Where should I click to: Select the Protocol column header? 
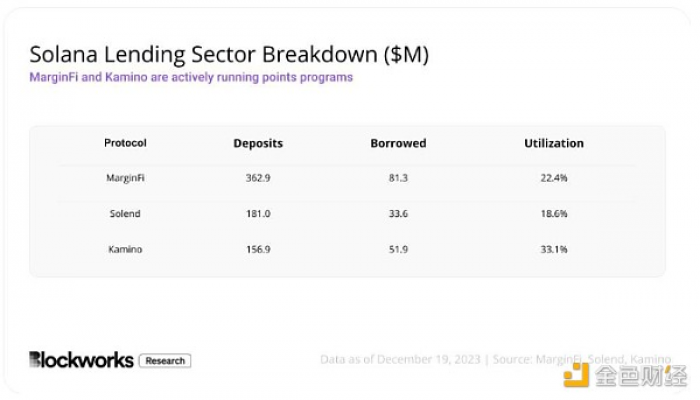coord(125,143)
